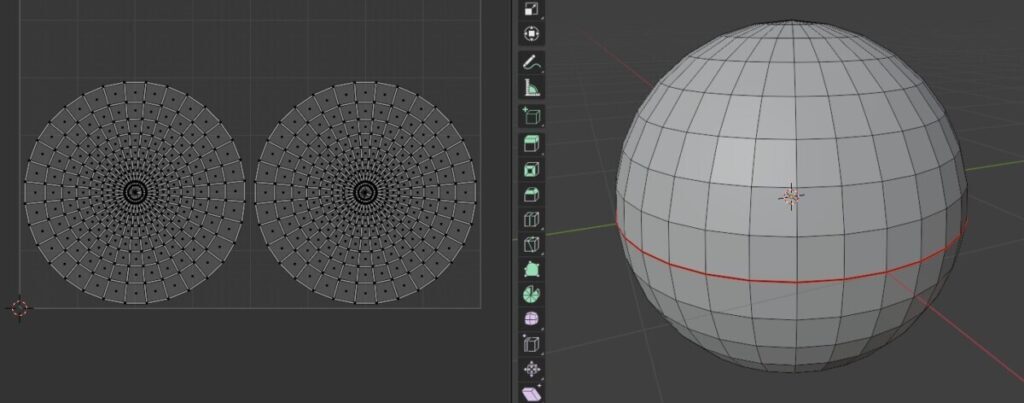Select the Bevel tool

[x=532, y=194]
